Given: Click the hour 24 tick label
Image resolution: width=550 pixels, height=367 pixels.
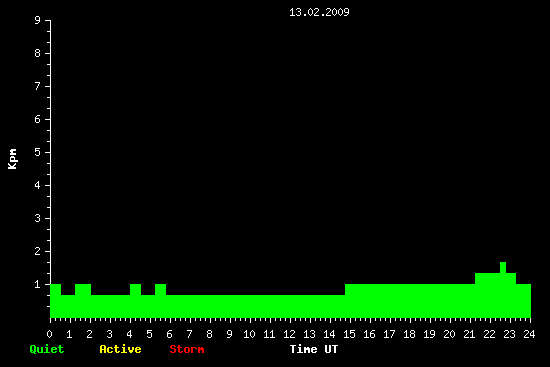Looking at the screenshot, I should pyautogui.click(x=529, y=334).
